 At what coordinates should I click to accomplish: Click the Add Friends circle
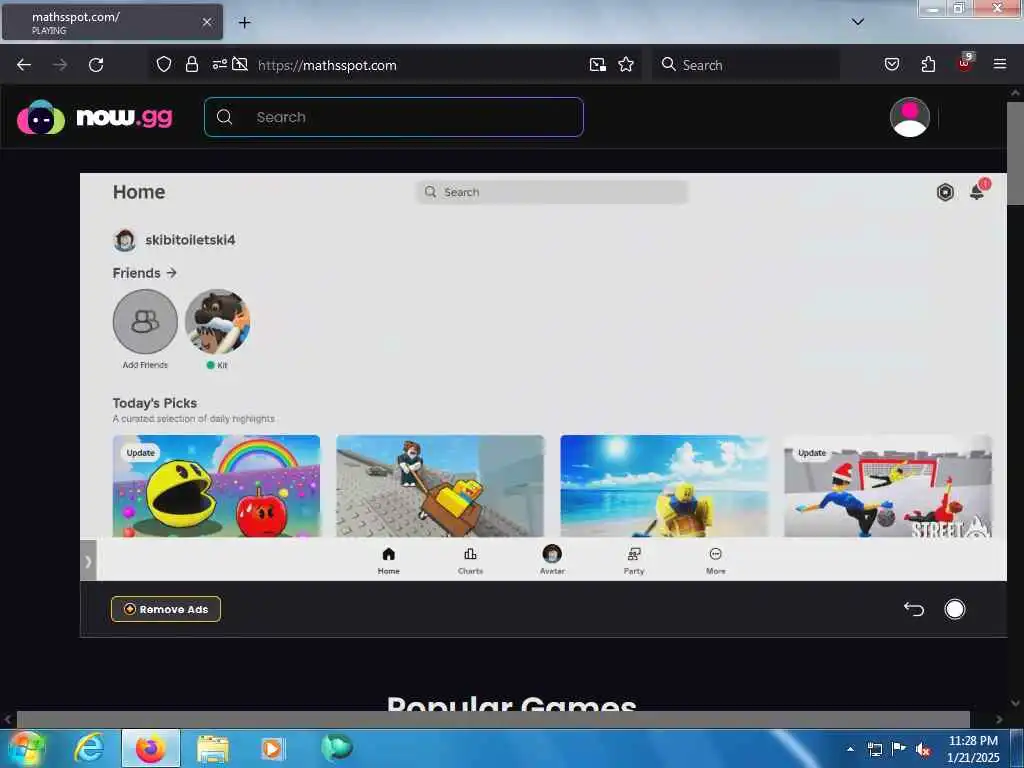point(145,322)
